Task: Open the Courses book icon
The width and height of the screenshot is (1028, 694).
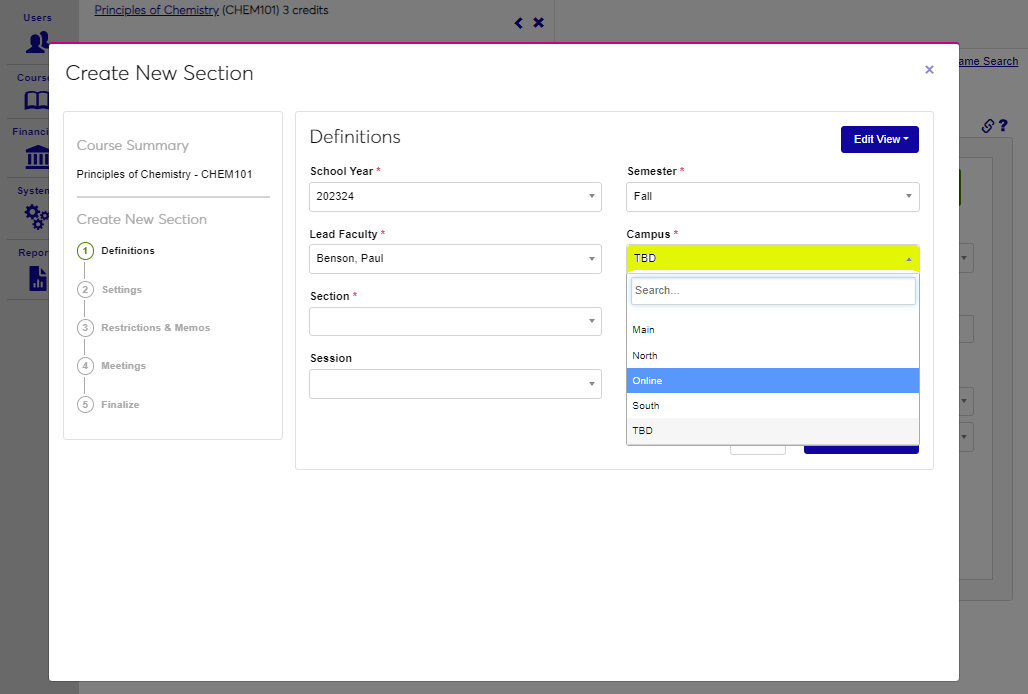Action: (x=37, y=100)
